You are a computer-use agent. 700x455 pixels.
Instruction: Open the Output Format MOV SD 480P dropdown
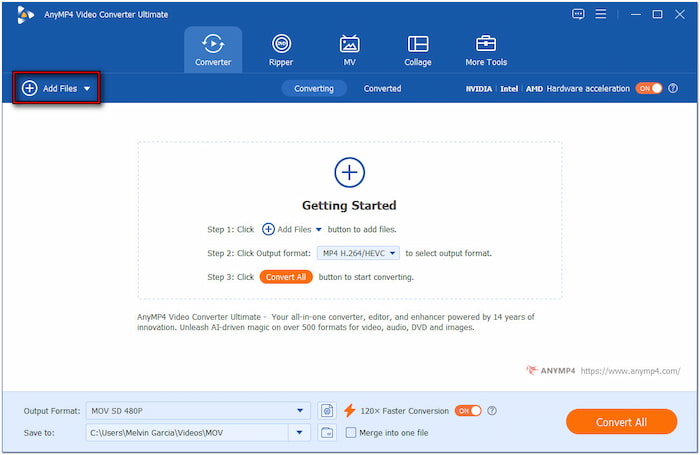198,411
